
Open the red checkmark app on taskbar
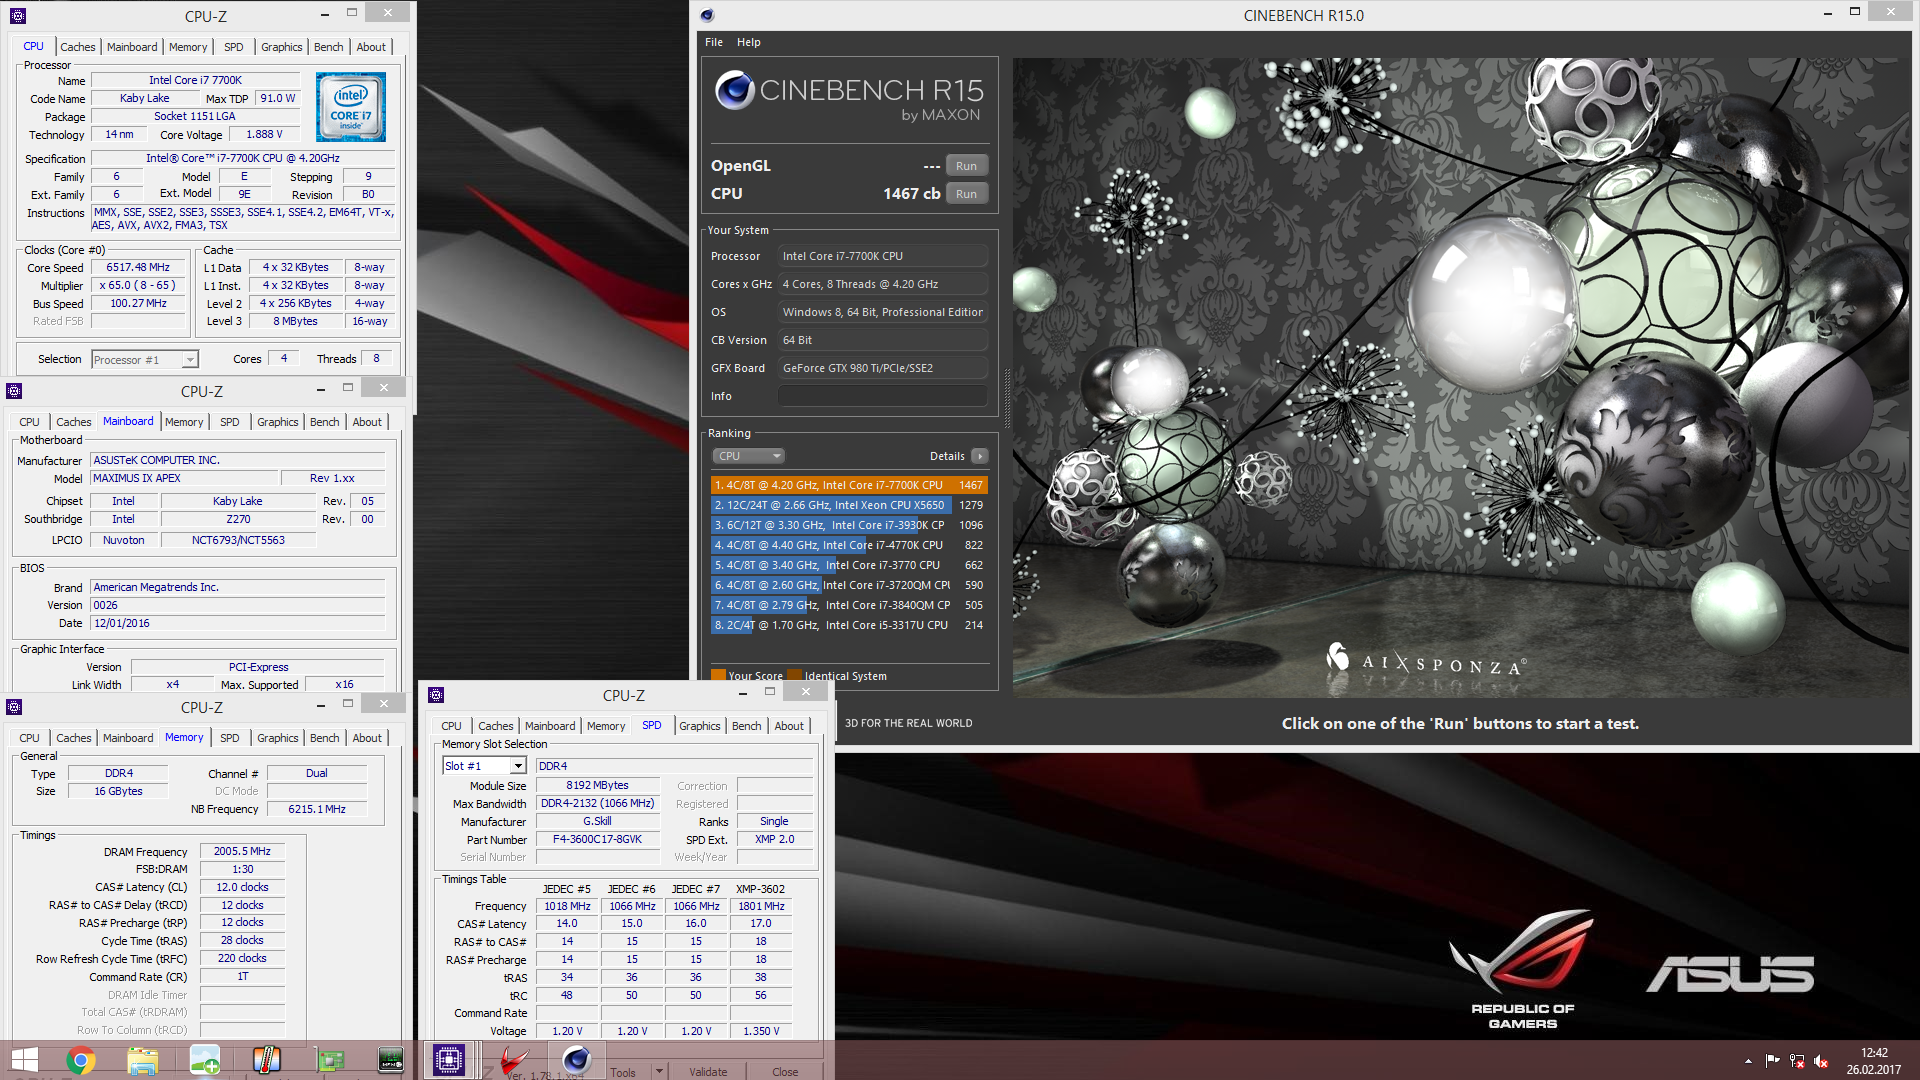[x=514, y=1061]
